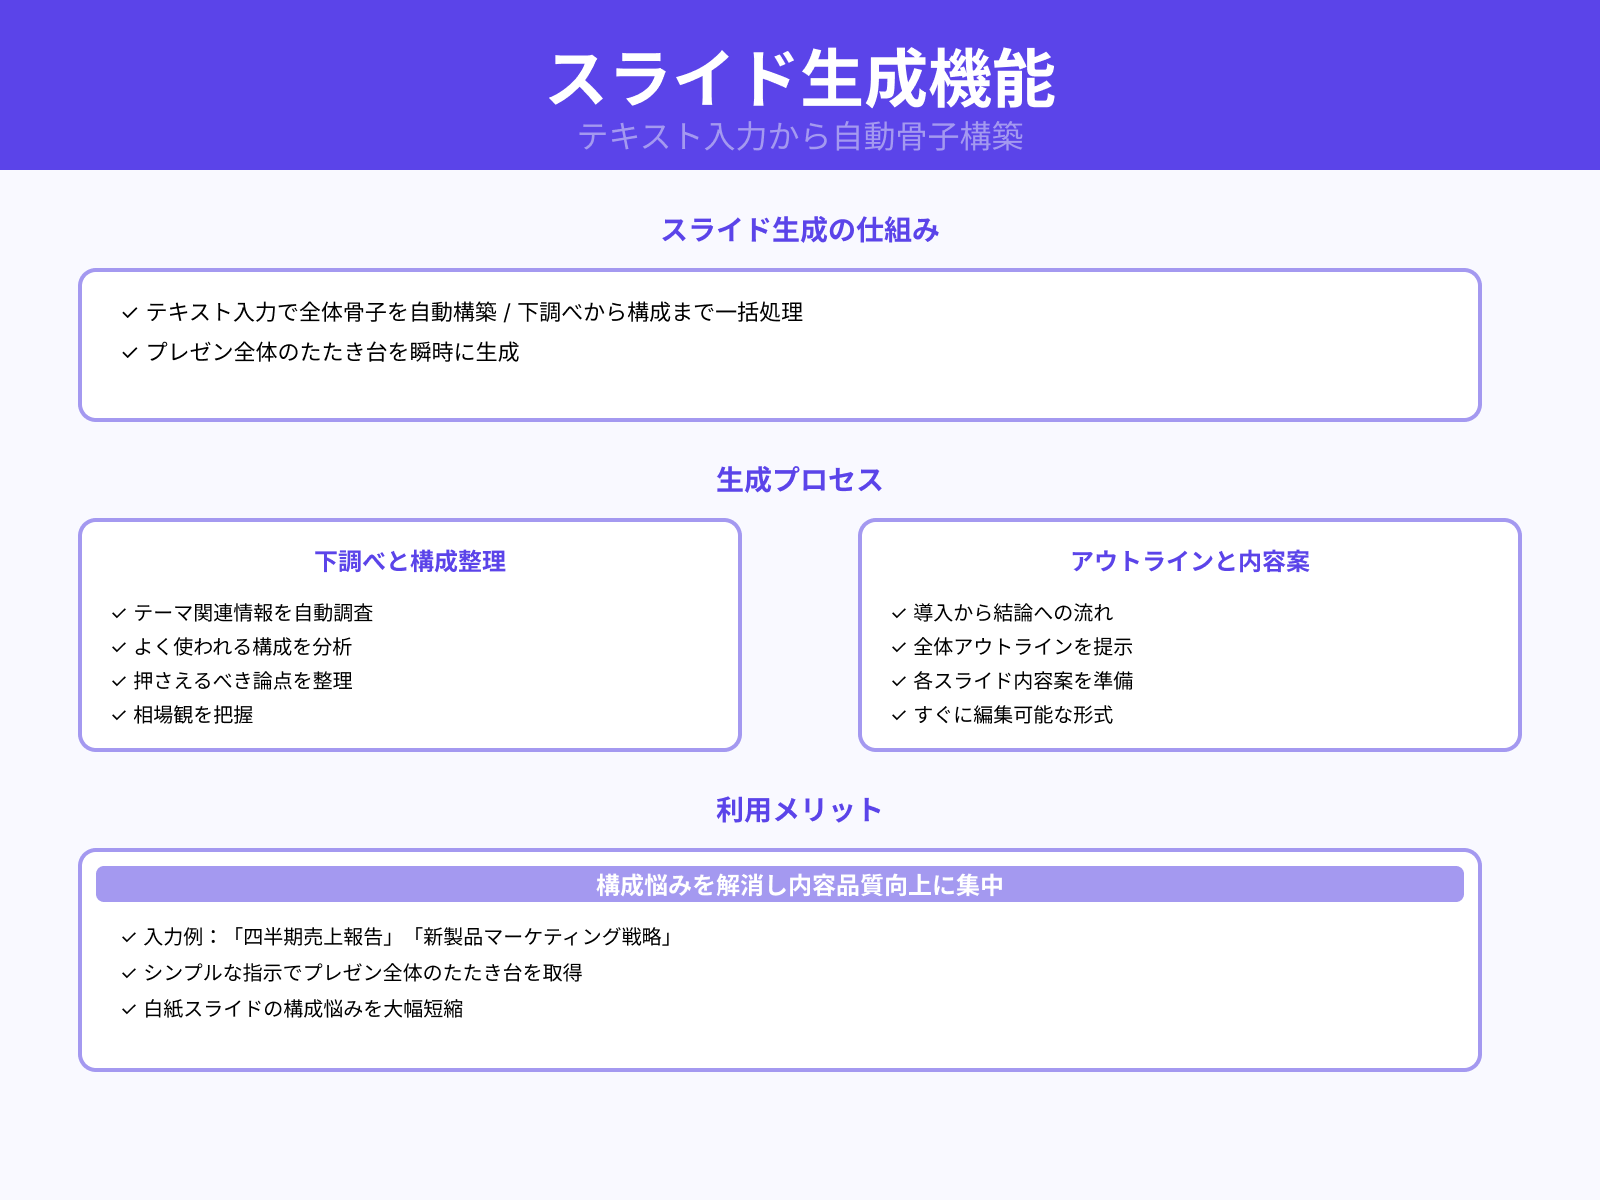This screenshot has width=1600, height=1200.
Task: Click the 各スライド内容案を準備 list item
Action: (x=1027, y=681)
